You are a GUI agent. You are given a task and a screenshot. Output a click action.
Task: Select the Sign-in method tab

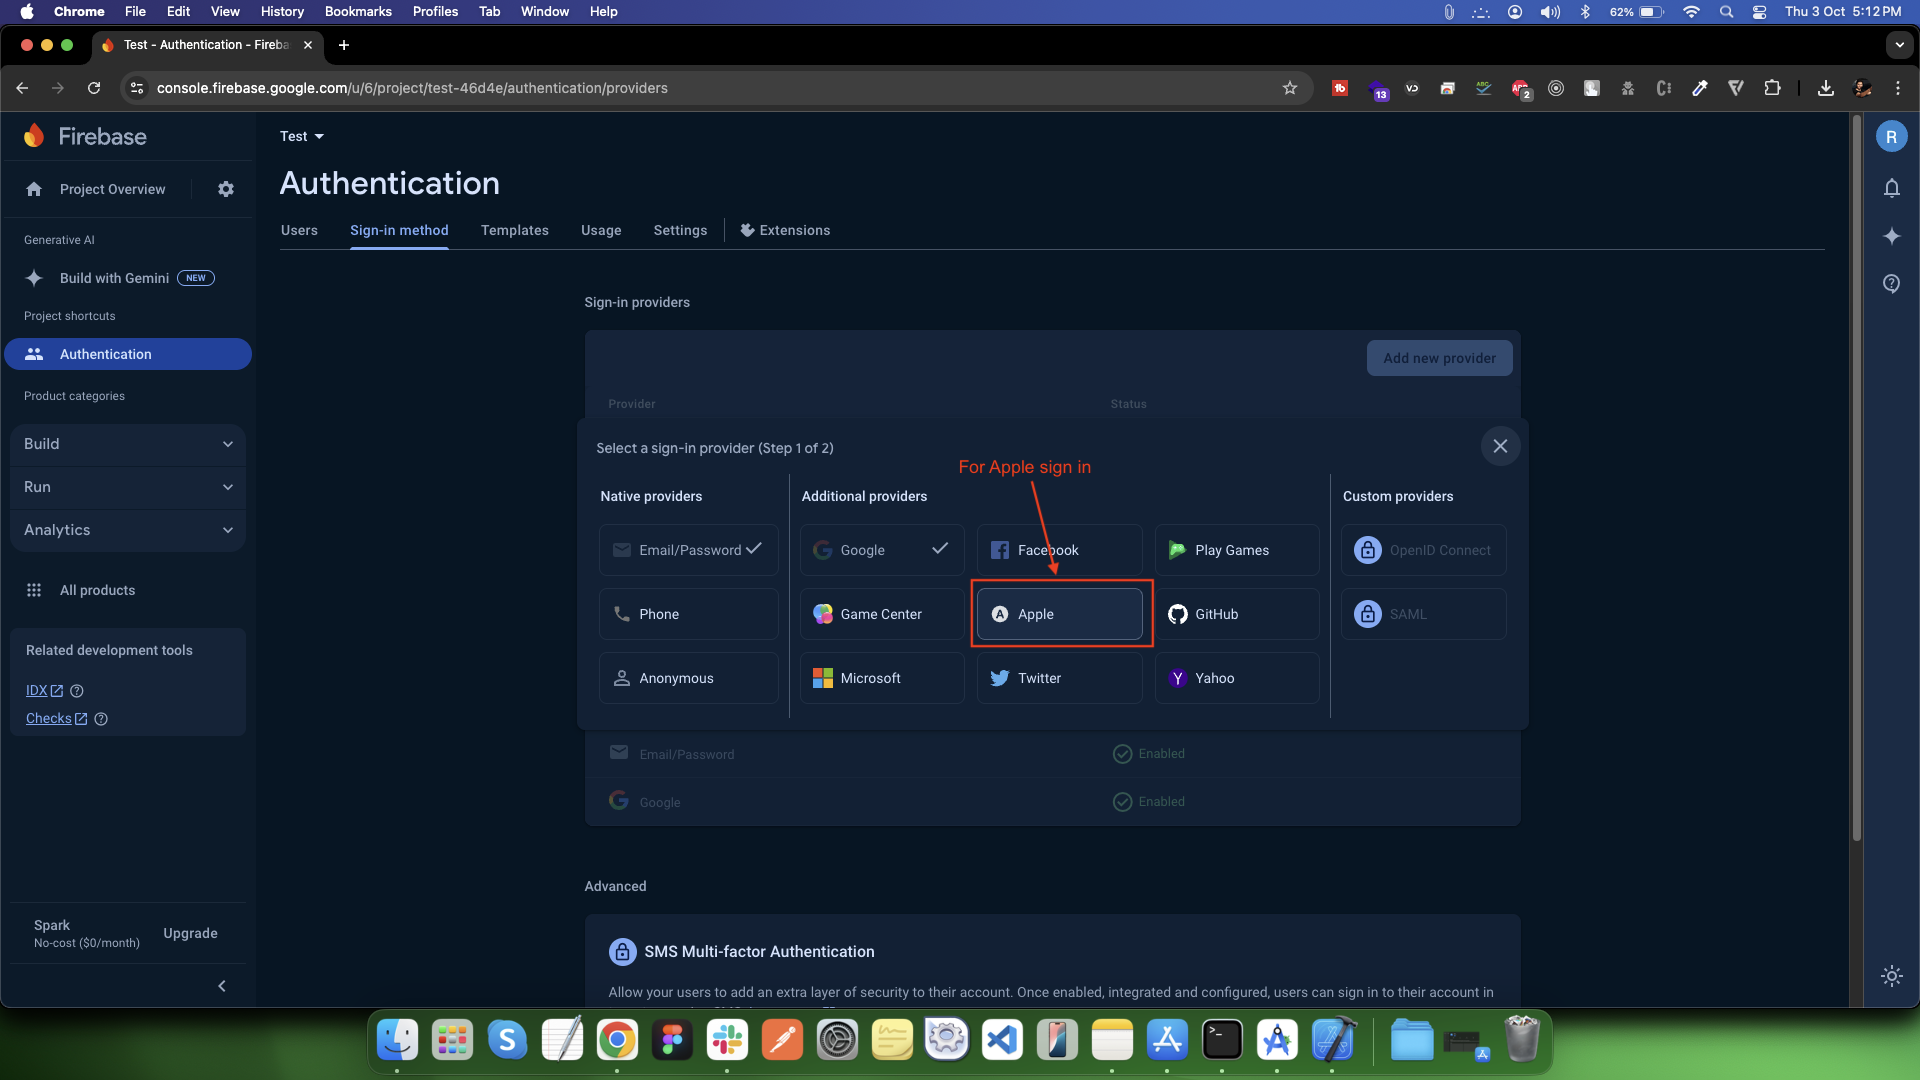point(399,230)
